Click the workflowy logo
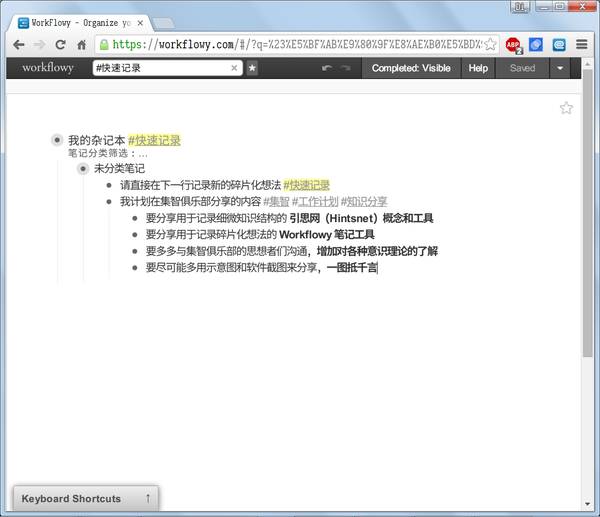The height and width of the screenshot is (517, 600). click(48, 68)
